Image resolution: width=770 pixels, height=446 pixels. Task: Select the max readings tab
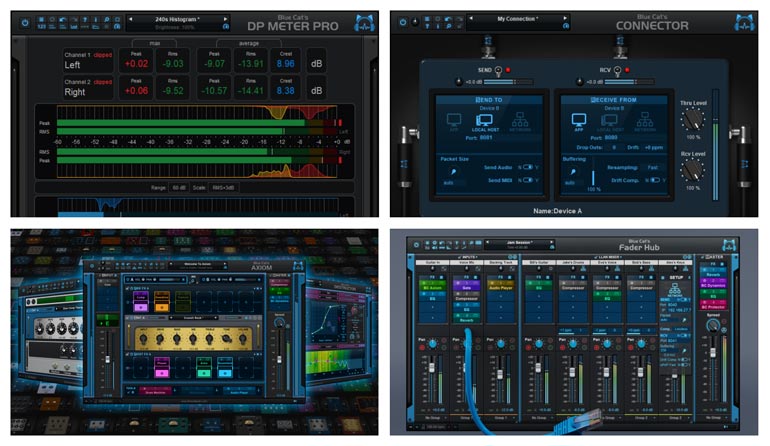coord(154,43)
